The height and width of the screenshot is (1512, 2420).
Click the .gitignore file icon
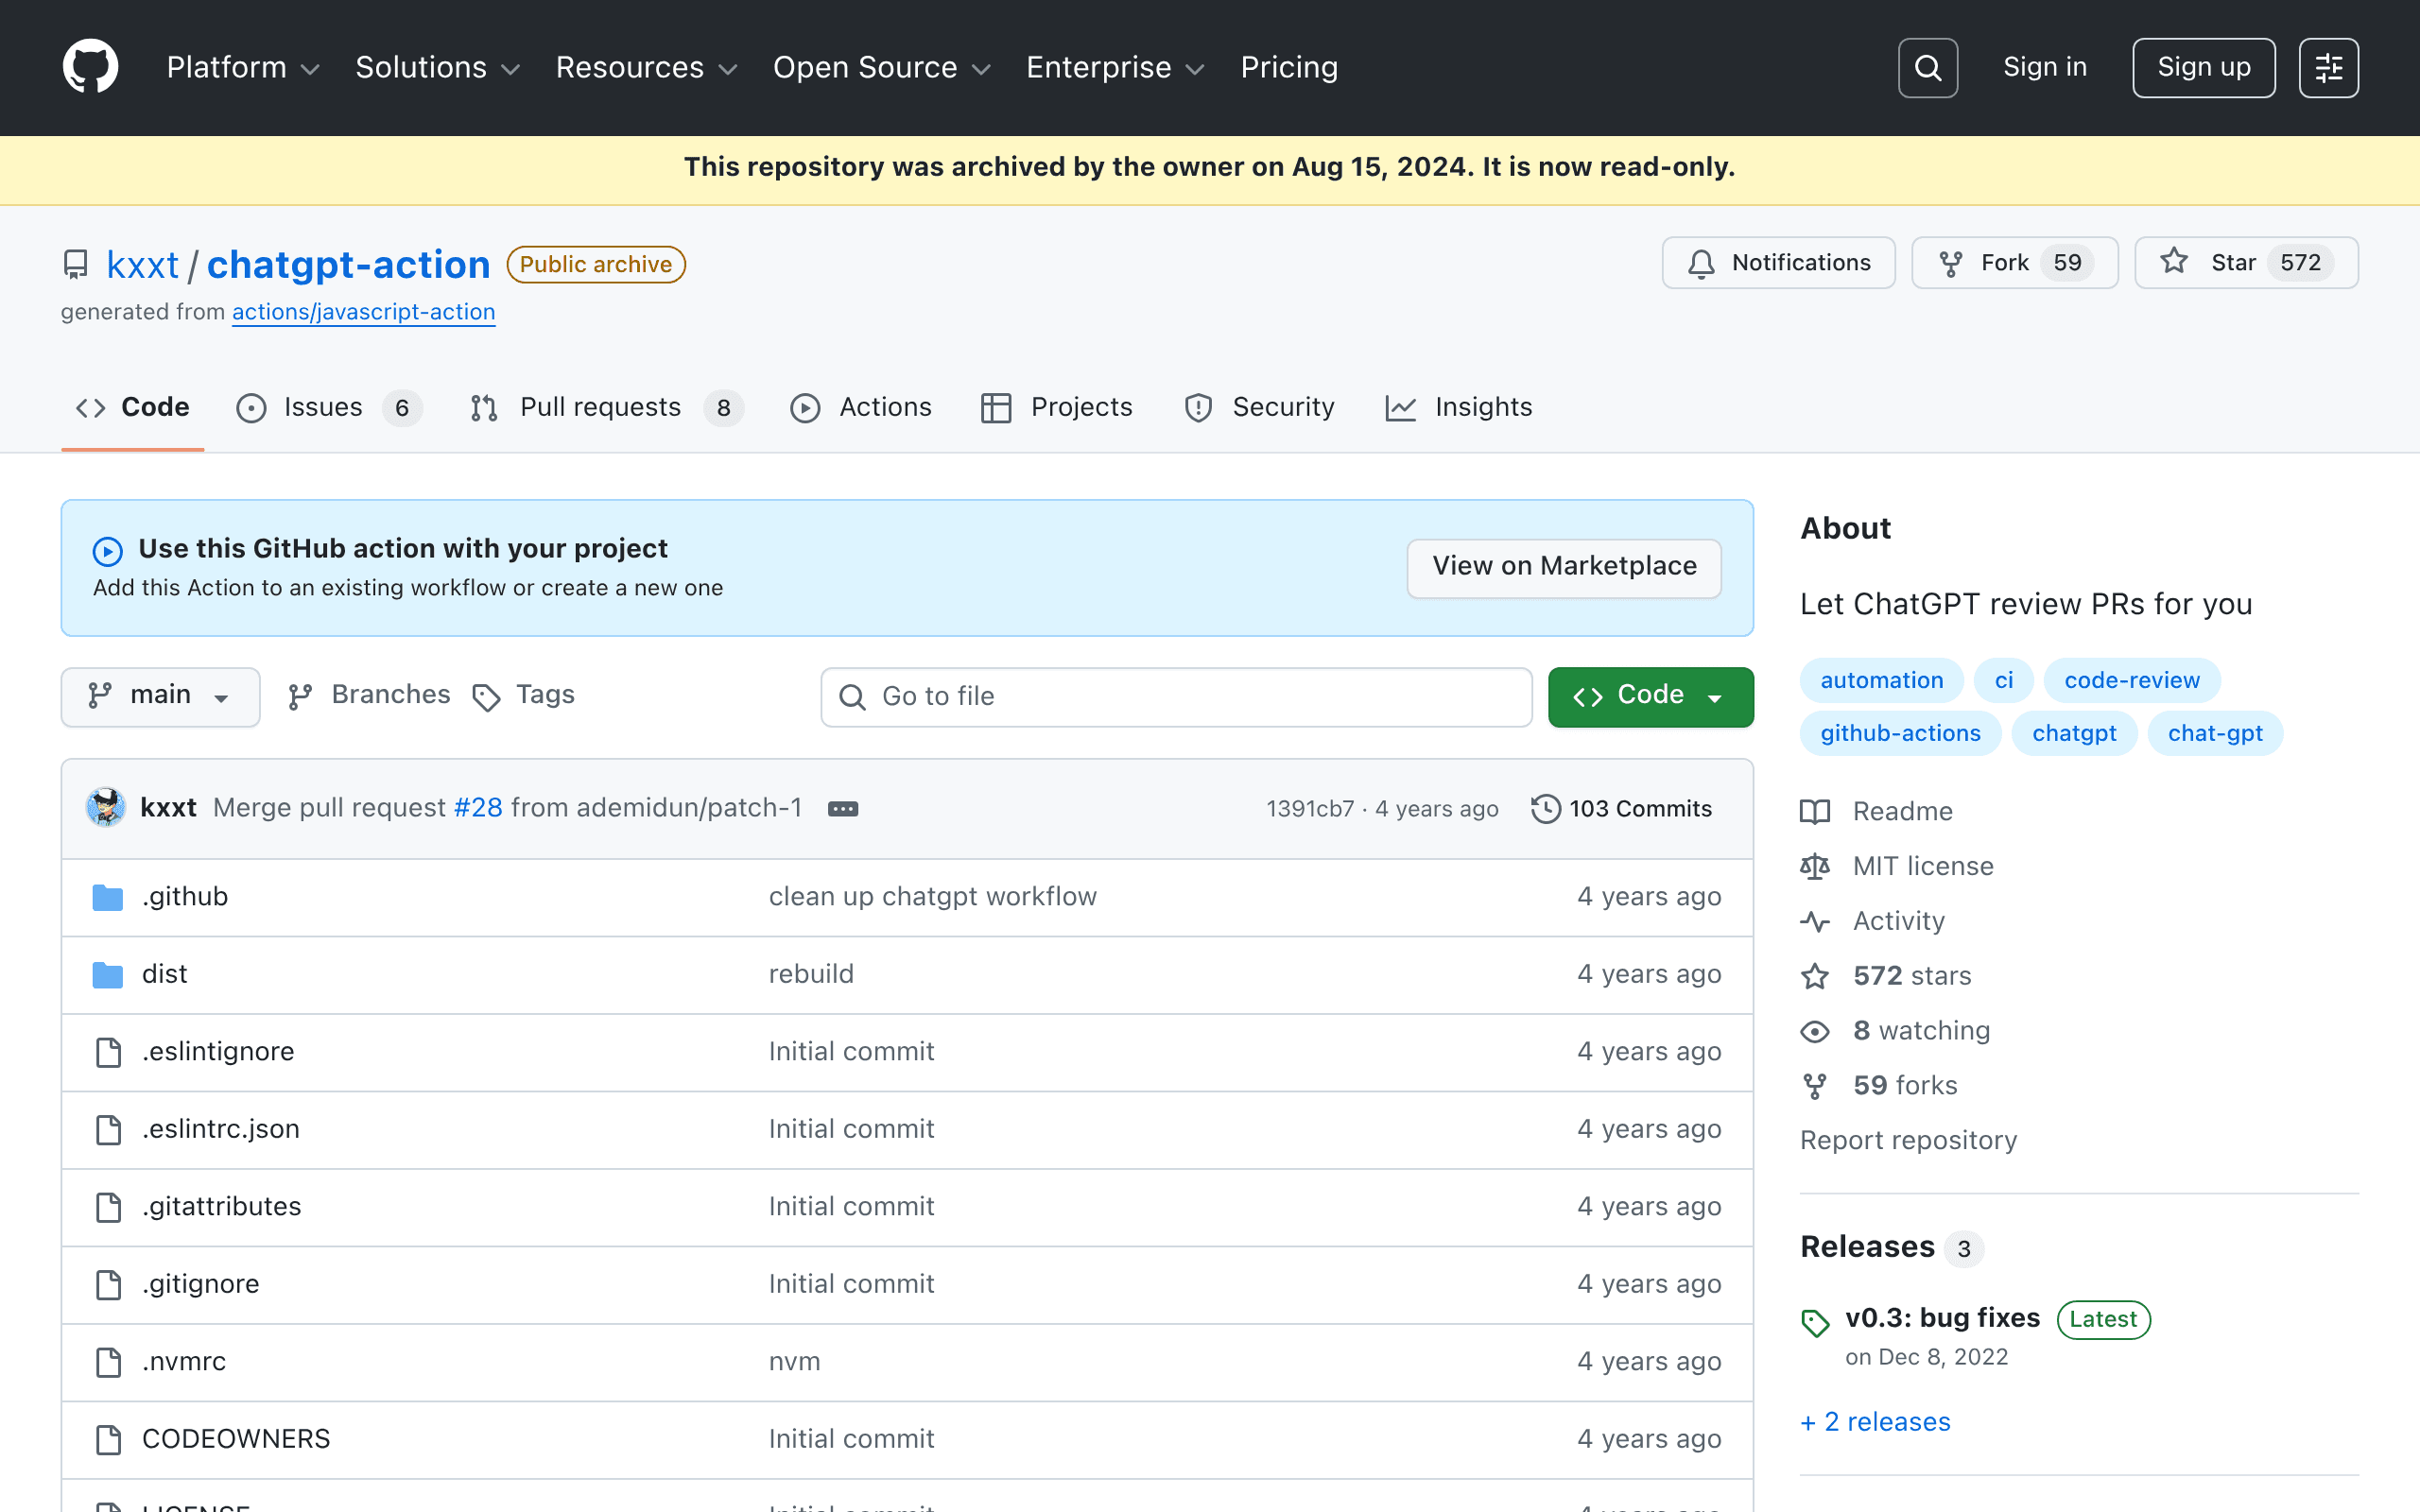(108, 1284)
